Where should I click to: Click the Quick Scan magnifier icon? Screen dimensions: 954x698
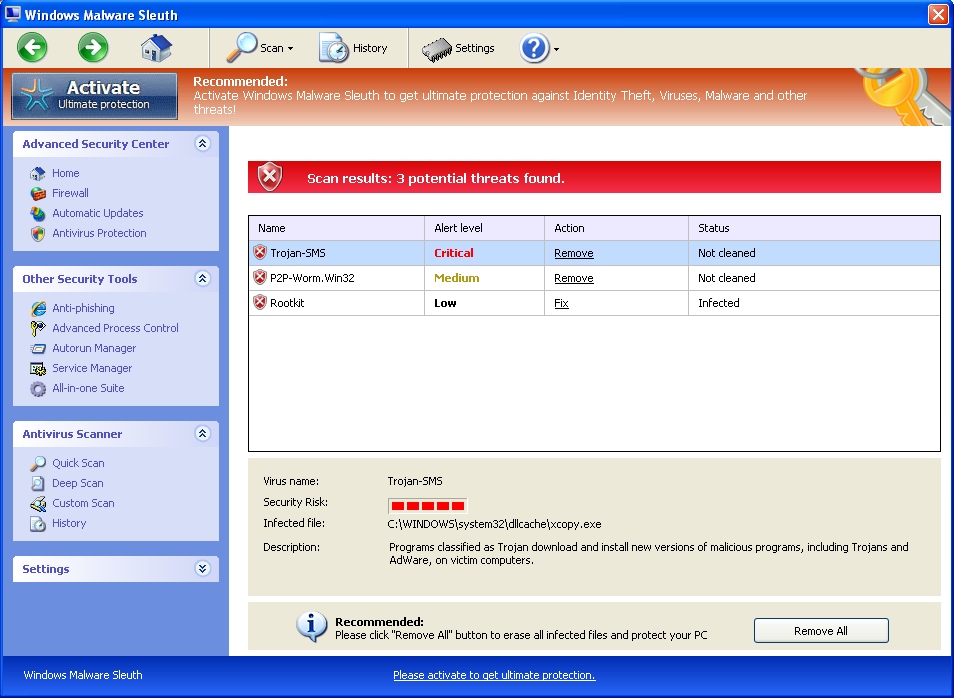coord(38,463)
